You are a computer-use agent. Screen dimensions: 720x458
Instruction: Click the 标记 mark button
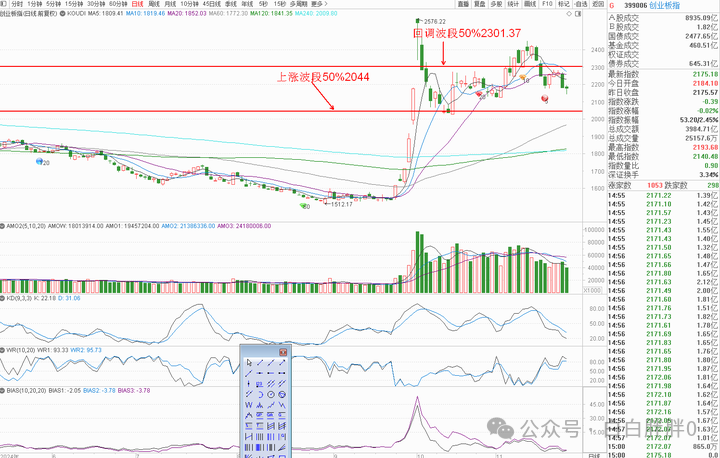pos(563,4)
